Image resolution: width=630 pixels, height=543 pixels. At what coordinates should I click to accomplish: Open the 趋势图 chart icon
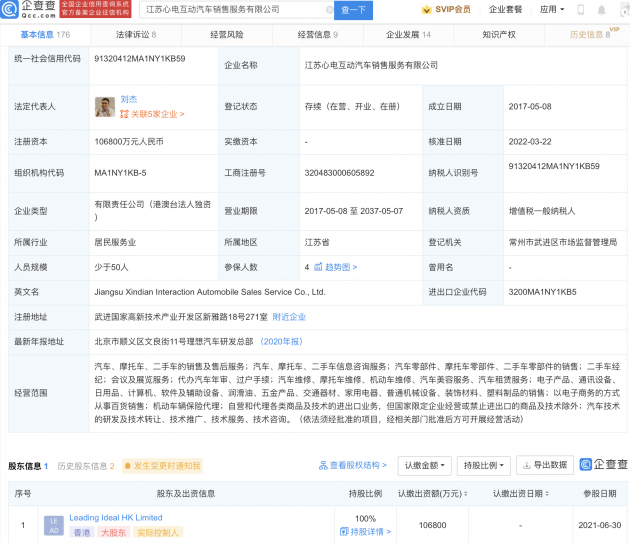(x=318, y=267)
